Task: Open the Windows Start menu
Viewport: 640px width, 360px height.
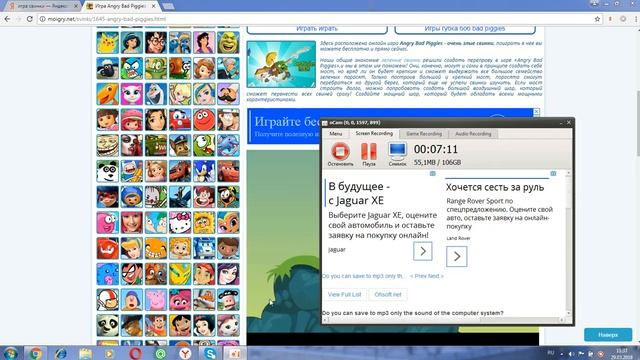Action: pos(10,353)
